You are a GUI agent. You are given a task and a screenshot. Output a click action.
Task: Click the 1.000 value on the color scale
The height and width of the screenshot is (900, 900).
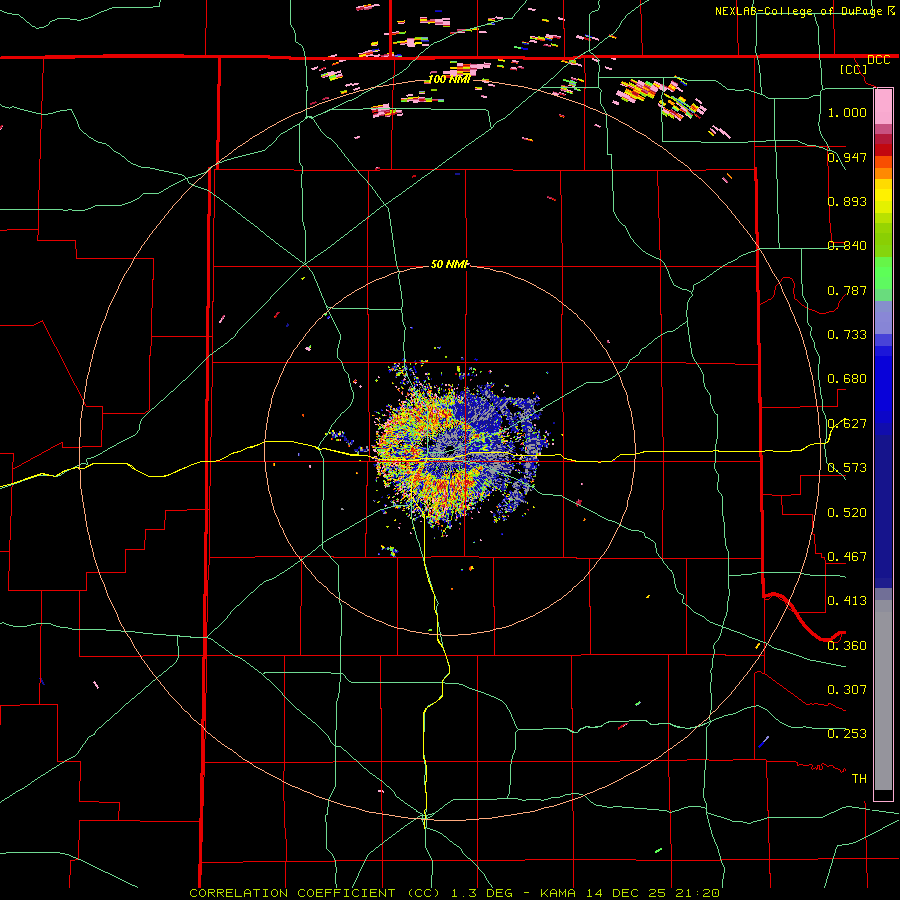[x=847, y=112]
